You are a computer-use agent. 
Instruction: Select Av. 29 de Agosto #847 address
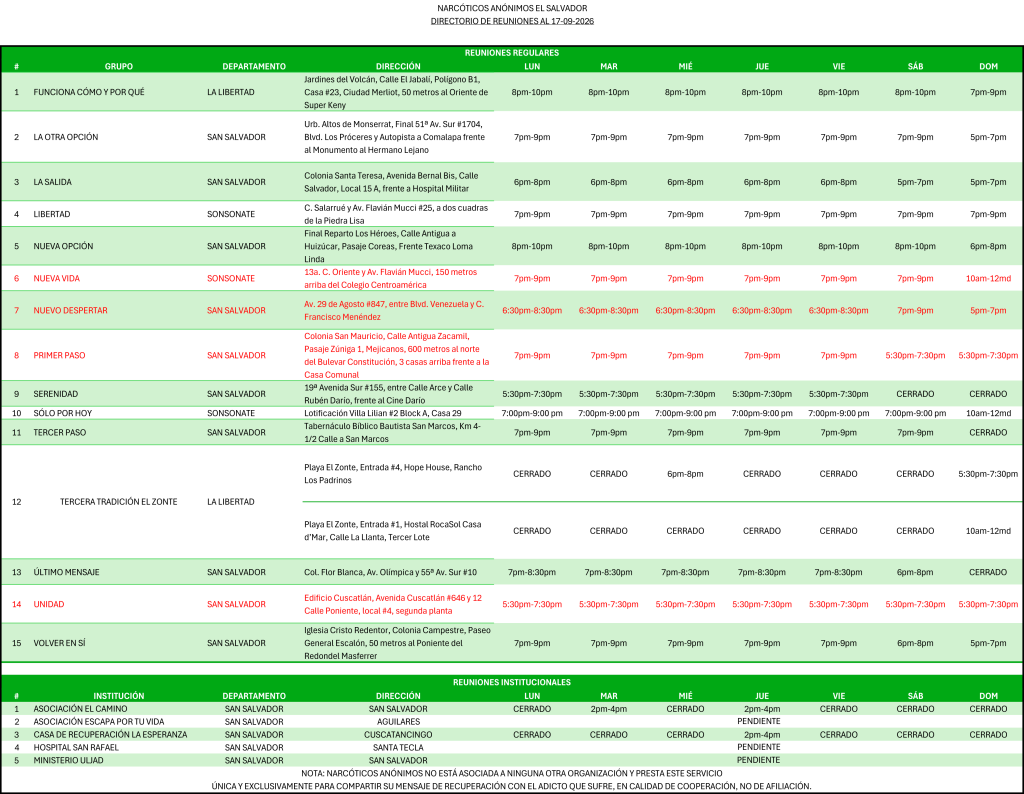[394, 310]
